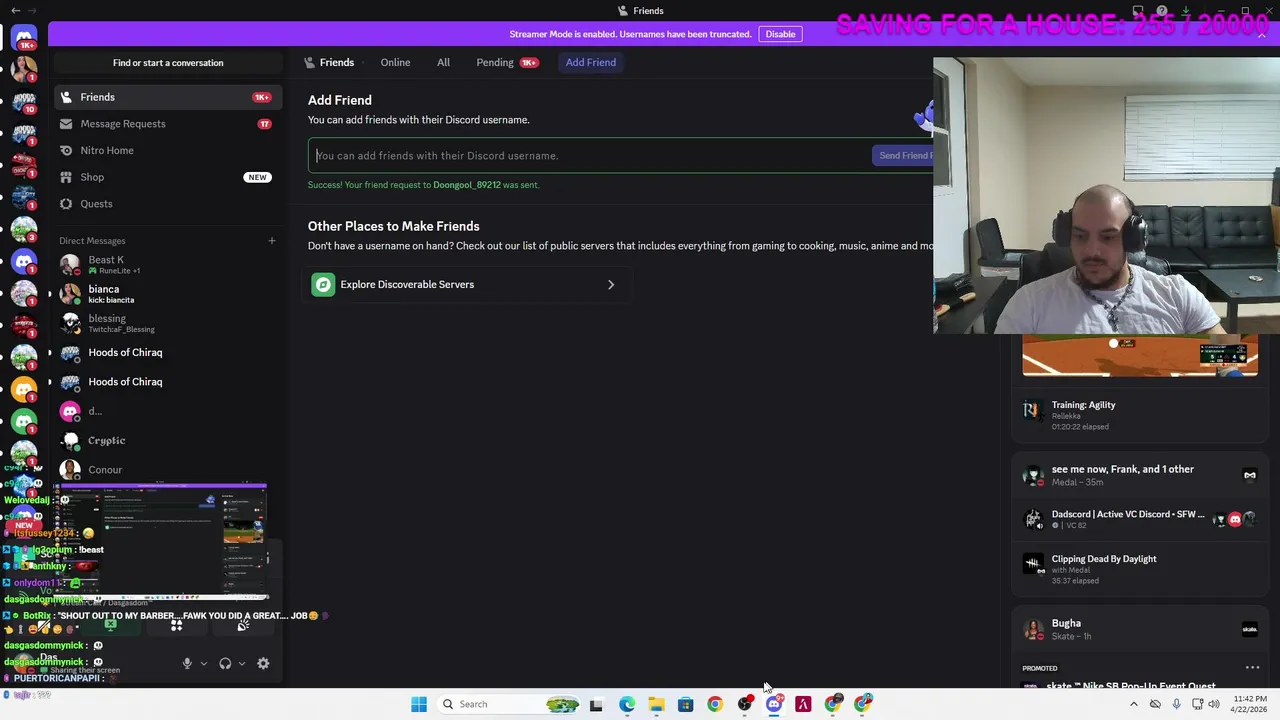Open the soundboard icon button
Screen dimensions: 1280x720
pyautogui.click(x=243, y=626)
